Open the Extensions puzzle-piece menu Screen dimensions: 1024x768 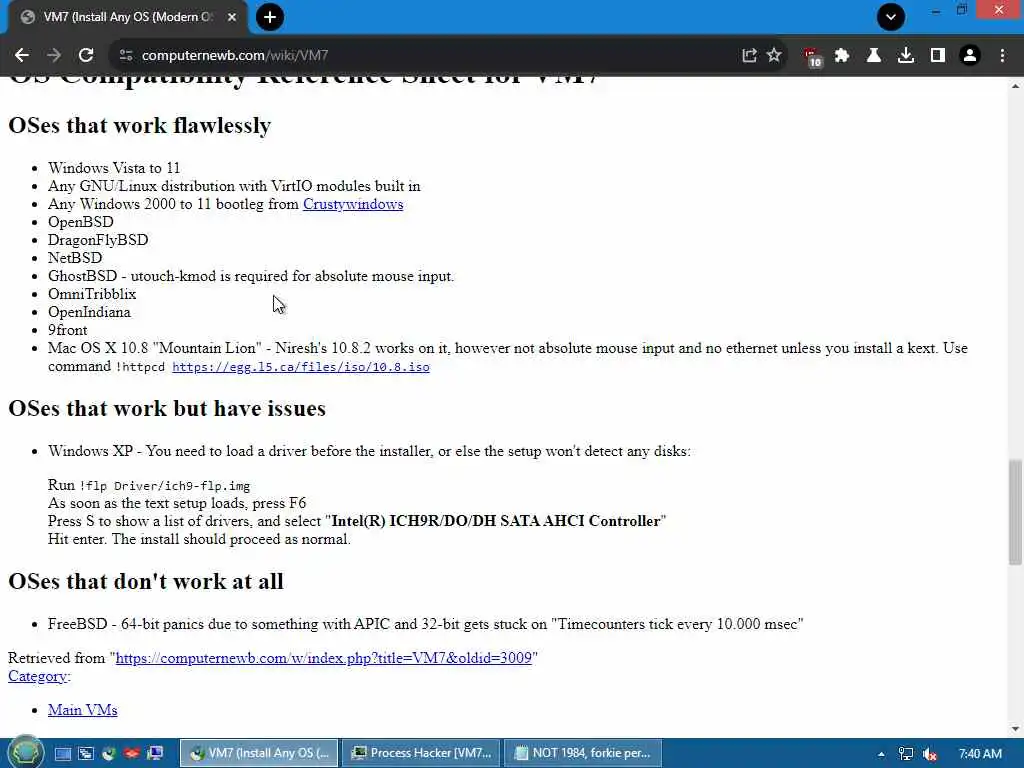pos(842,56)
